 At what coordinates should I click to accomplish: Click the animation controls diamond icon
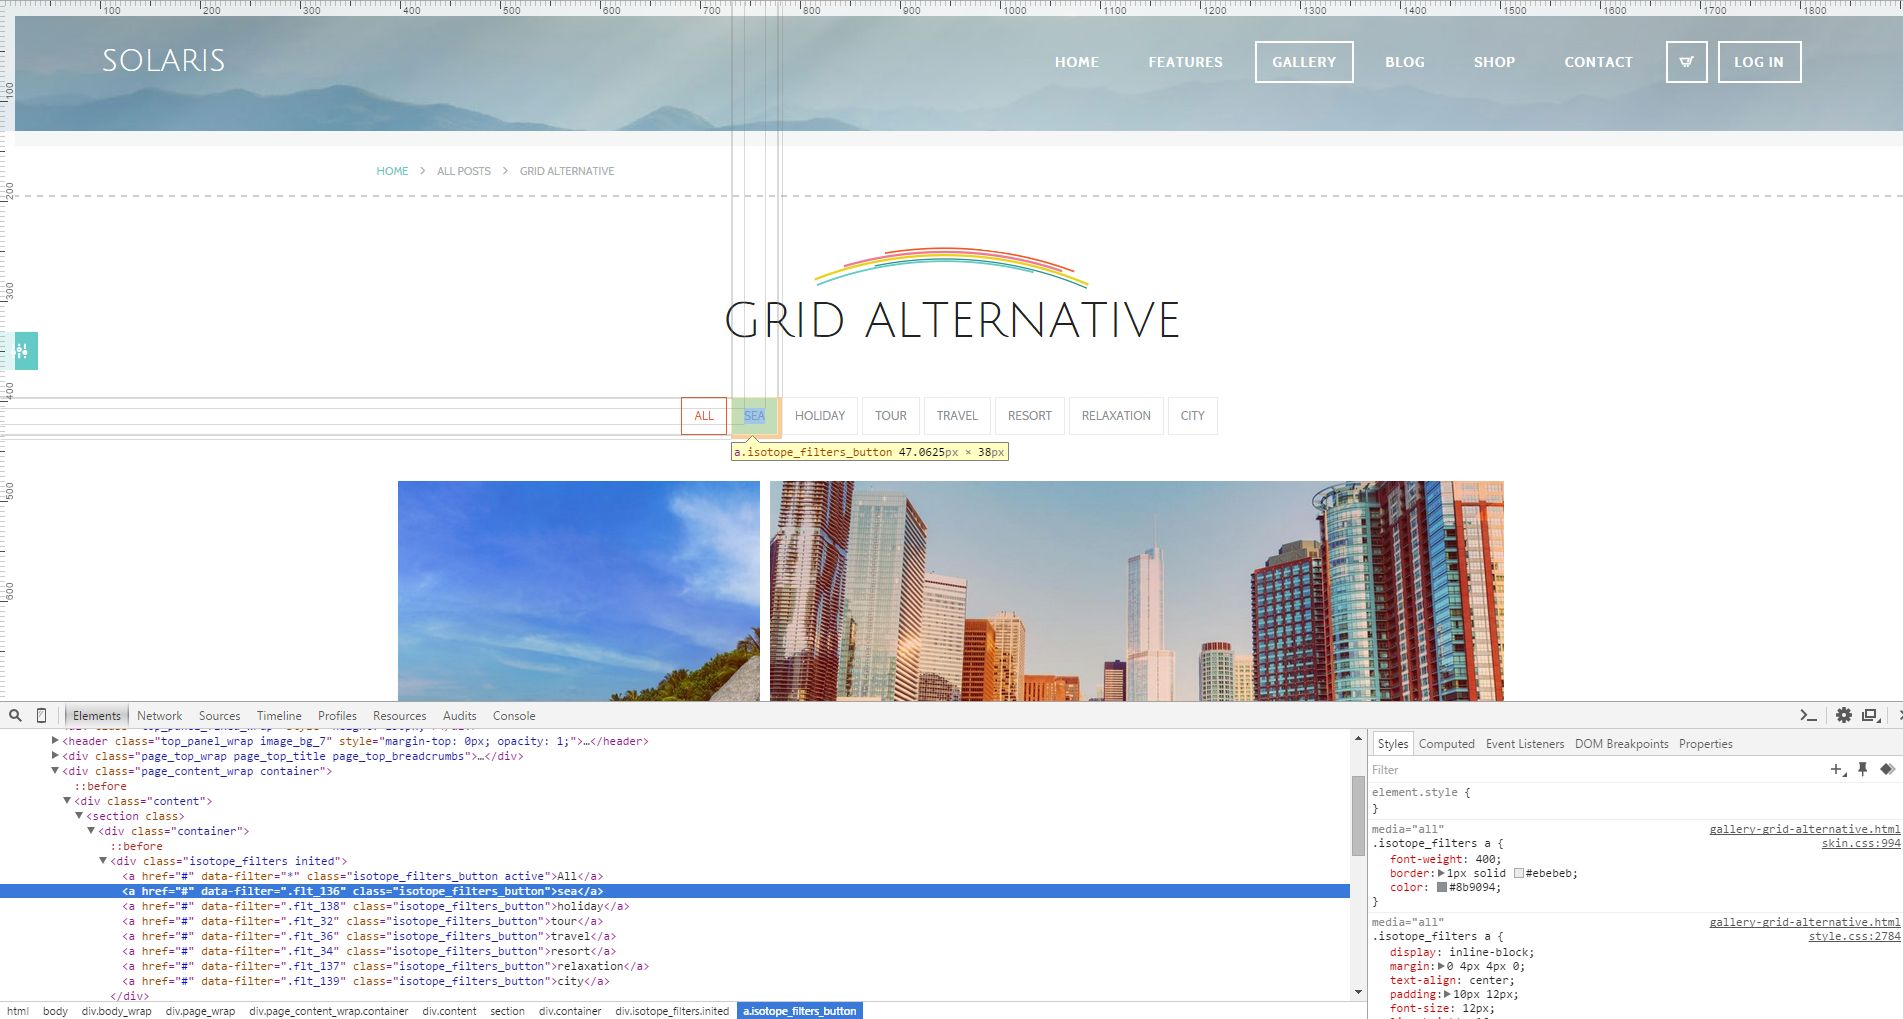(x=1887, y=769)
